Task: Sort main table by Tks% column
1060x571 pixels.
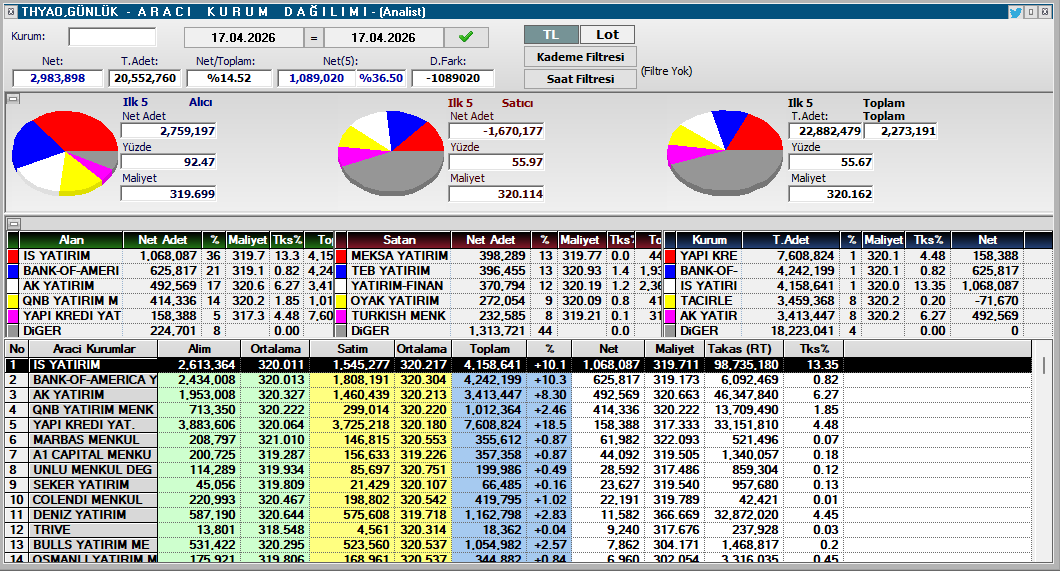Action: (814, 349)
